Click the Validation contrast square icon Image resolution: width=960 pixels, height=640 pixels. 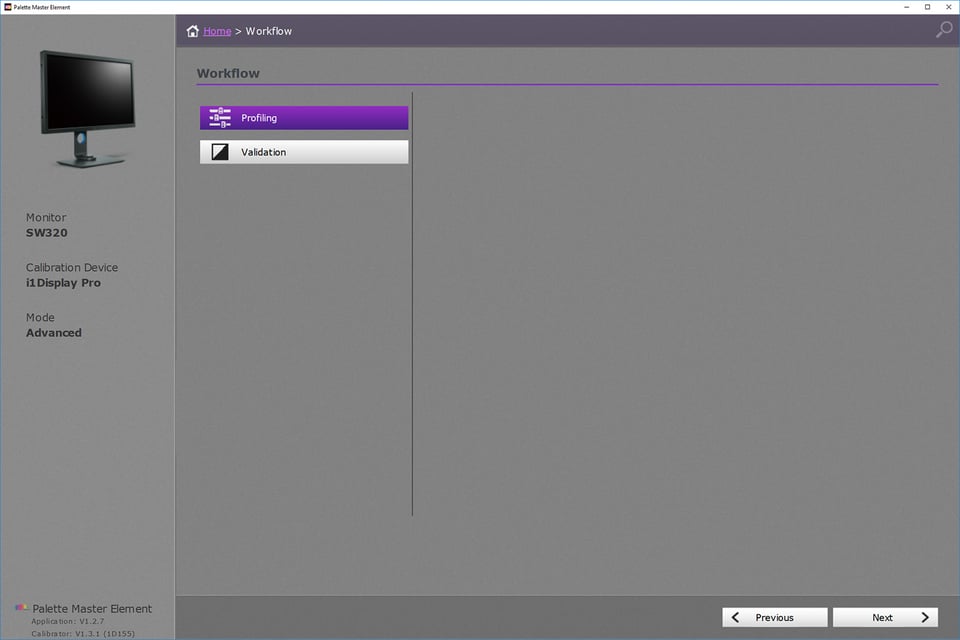click(220, 152)
